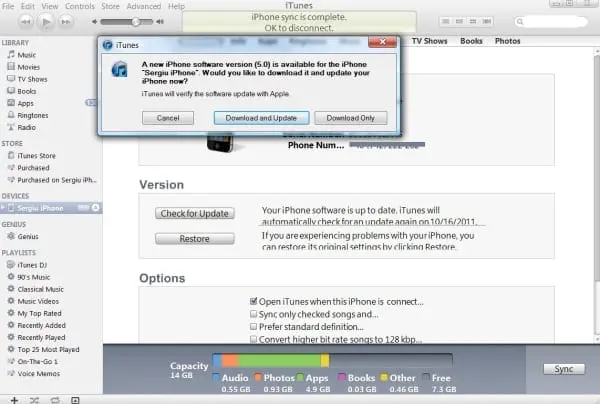
Task: Click the Check for Update button
Action: click(195, 213)
